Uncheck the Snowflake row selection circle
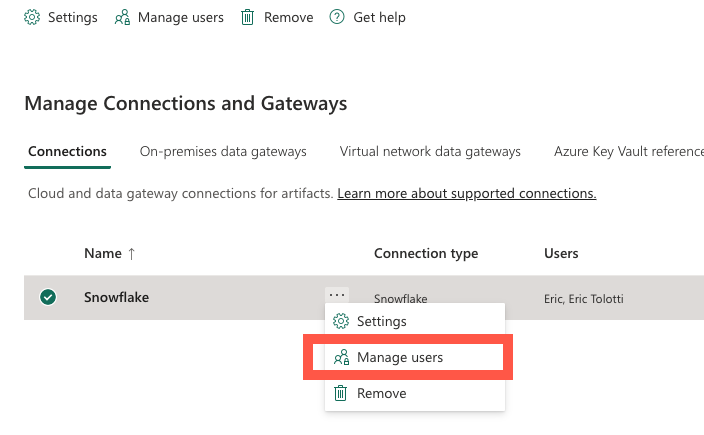 48,297
